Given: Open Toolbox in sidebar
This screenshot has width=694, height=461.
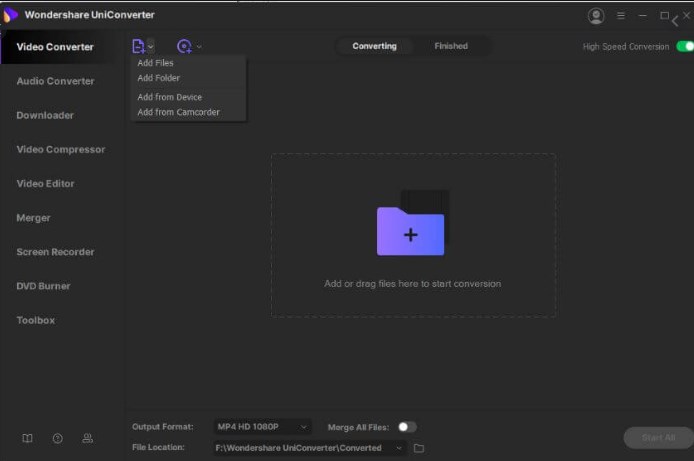Looking at the screenshot, I should click(x=35, y=320).
